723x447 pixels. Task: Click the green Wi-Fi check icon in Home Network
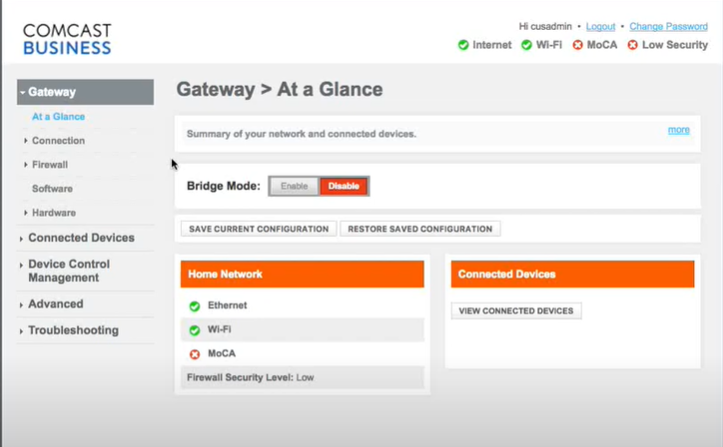pyautogui.click(x=195, y=330)
